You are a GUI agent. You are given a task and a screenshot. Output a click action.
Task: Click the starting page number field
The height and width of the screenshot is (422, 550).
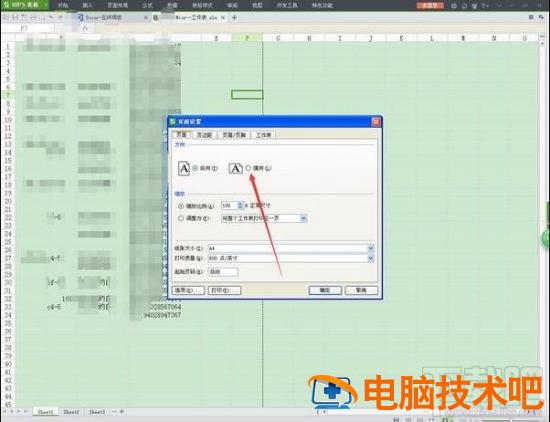pyautogui.click(x=223, y=272)
